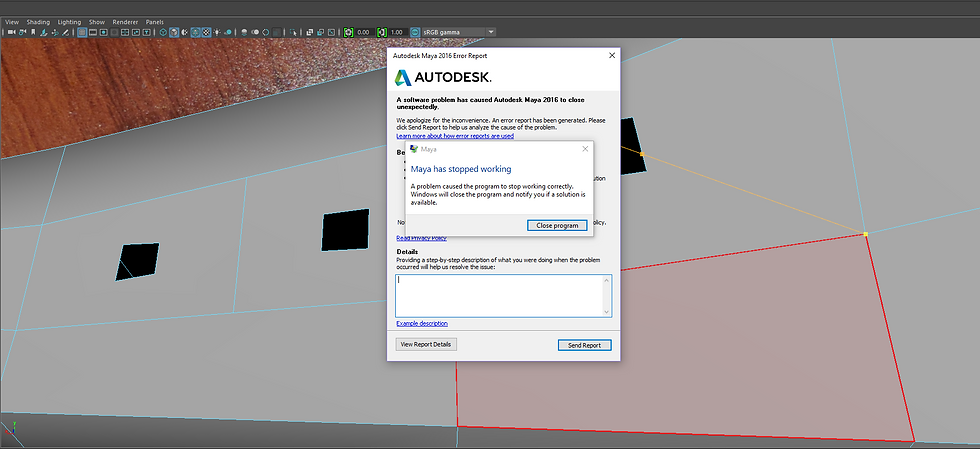Toggle the Safe Title overlay
This screenshot has height=449, width=980.
(x=146, y=31)
